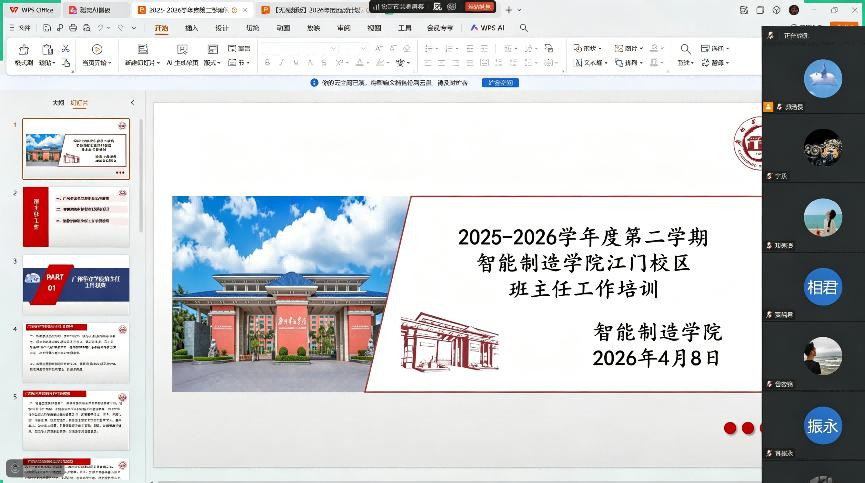Toggle strikethrough text formatting
The image size is (865, 483).
coord(325,63)
